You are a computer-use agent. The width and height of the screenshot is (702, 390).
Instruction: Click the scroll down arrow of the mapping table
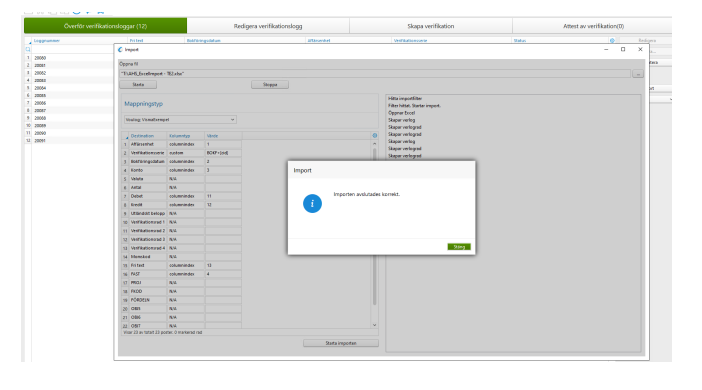(375, 325)
